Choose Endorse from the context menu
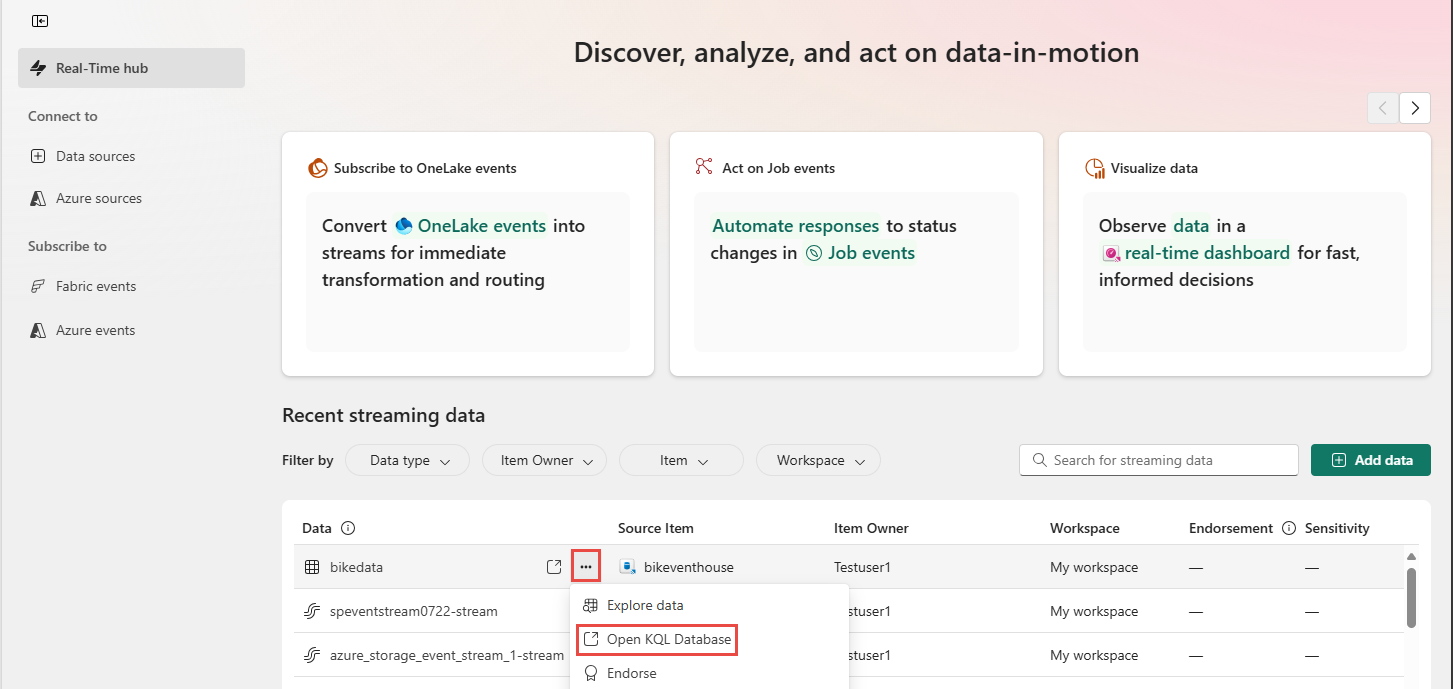This screenshot has width=1453, height=689. click(631, 673)
